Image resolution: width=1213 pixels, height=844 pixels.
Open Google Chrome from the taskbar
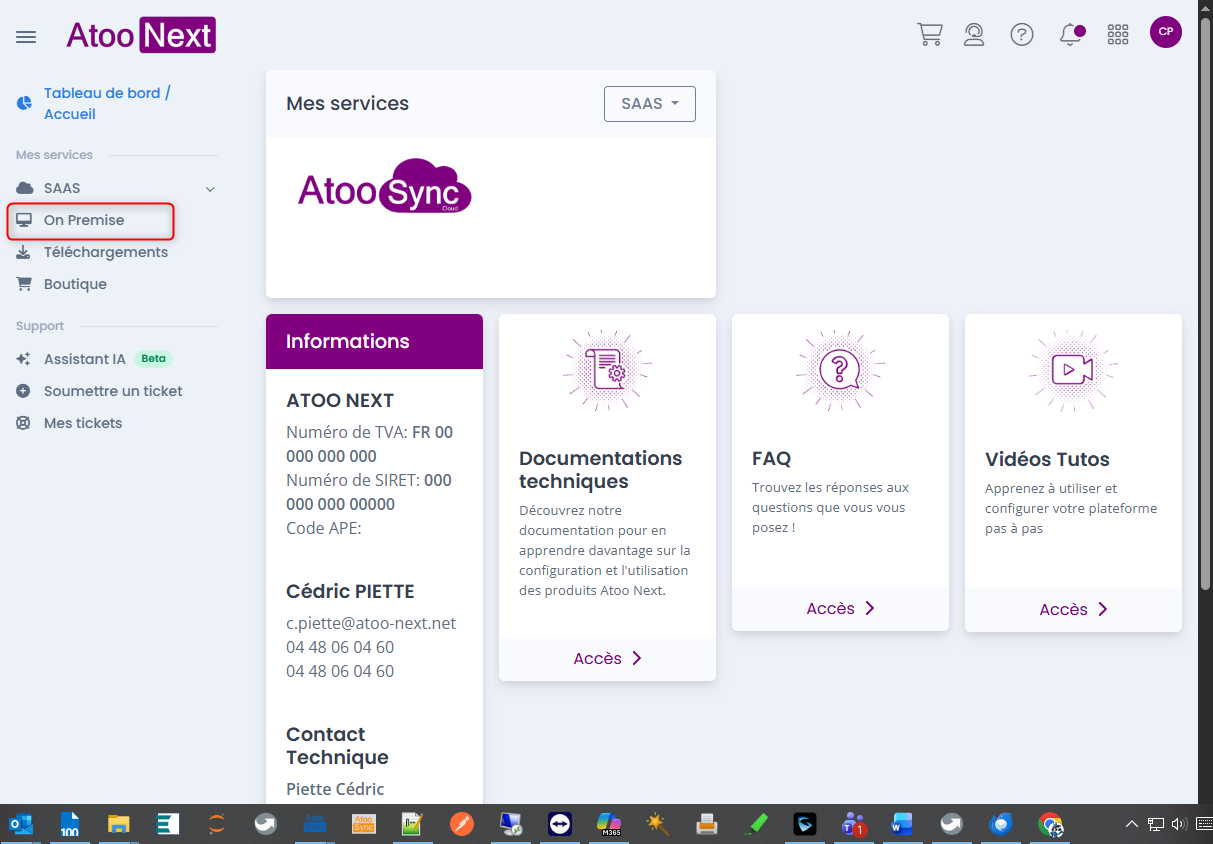(1050, 824)
